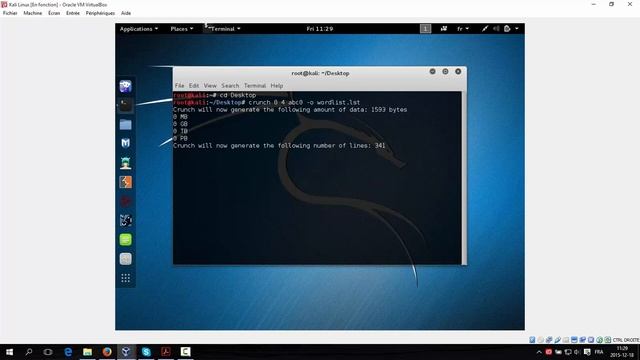
Task: Open the screen recorder camera icon in top bar
Action: (444, 29)
